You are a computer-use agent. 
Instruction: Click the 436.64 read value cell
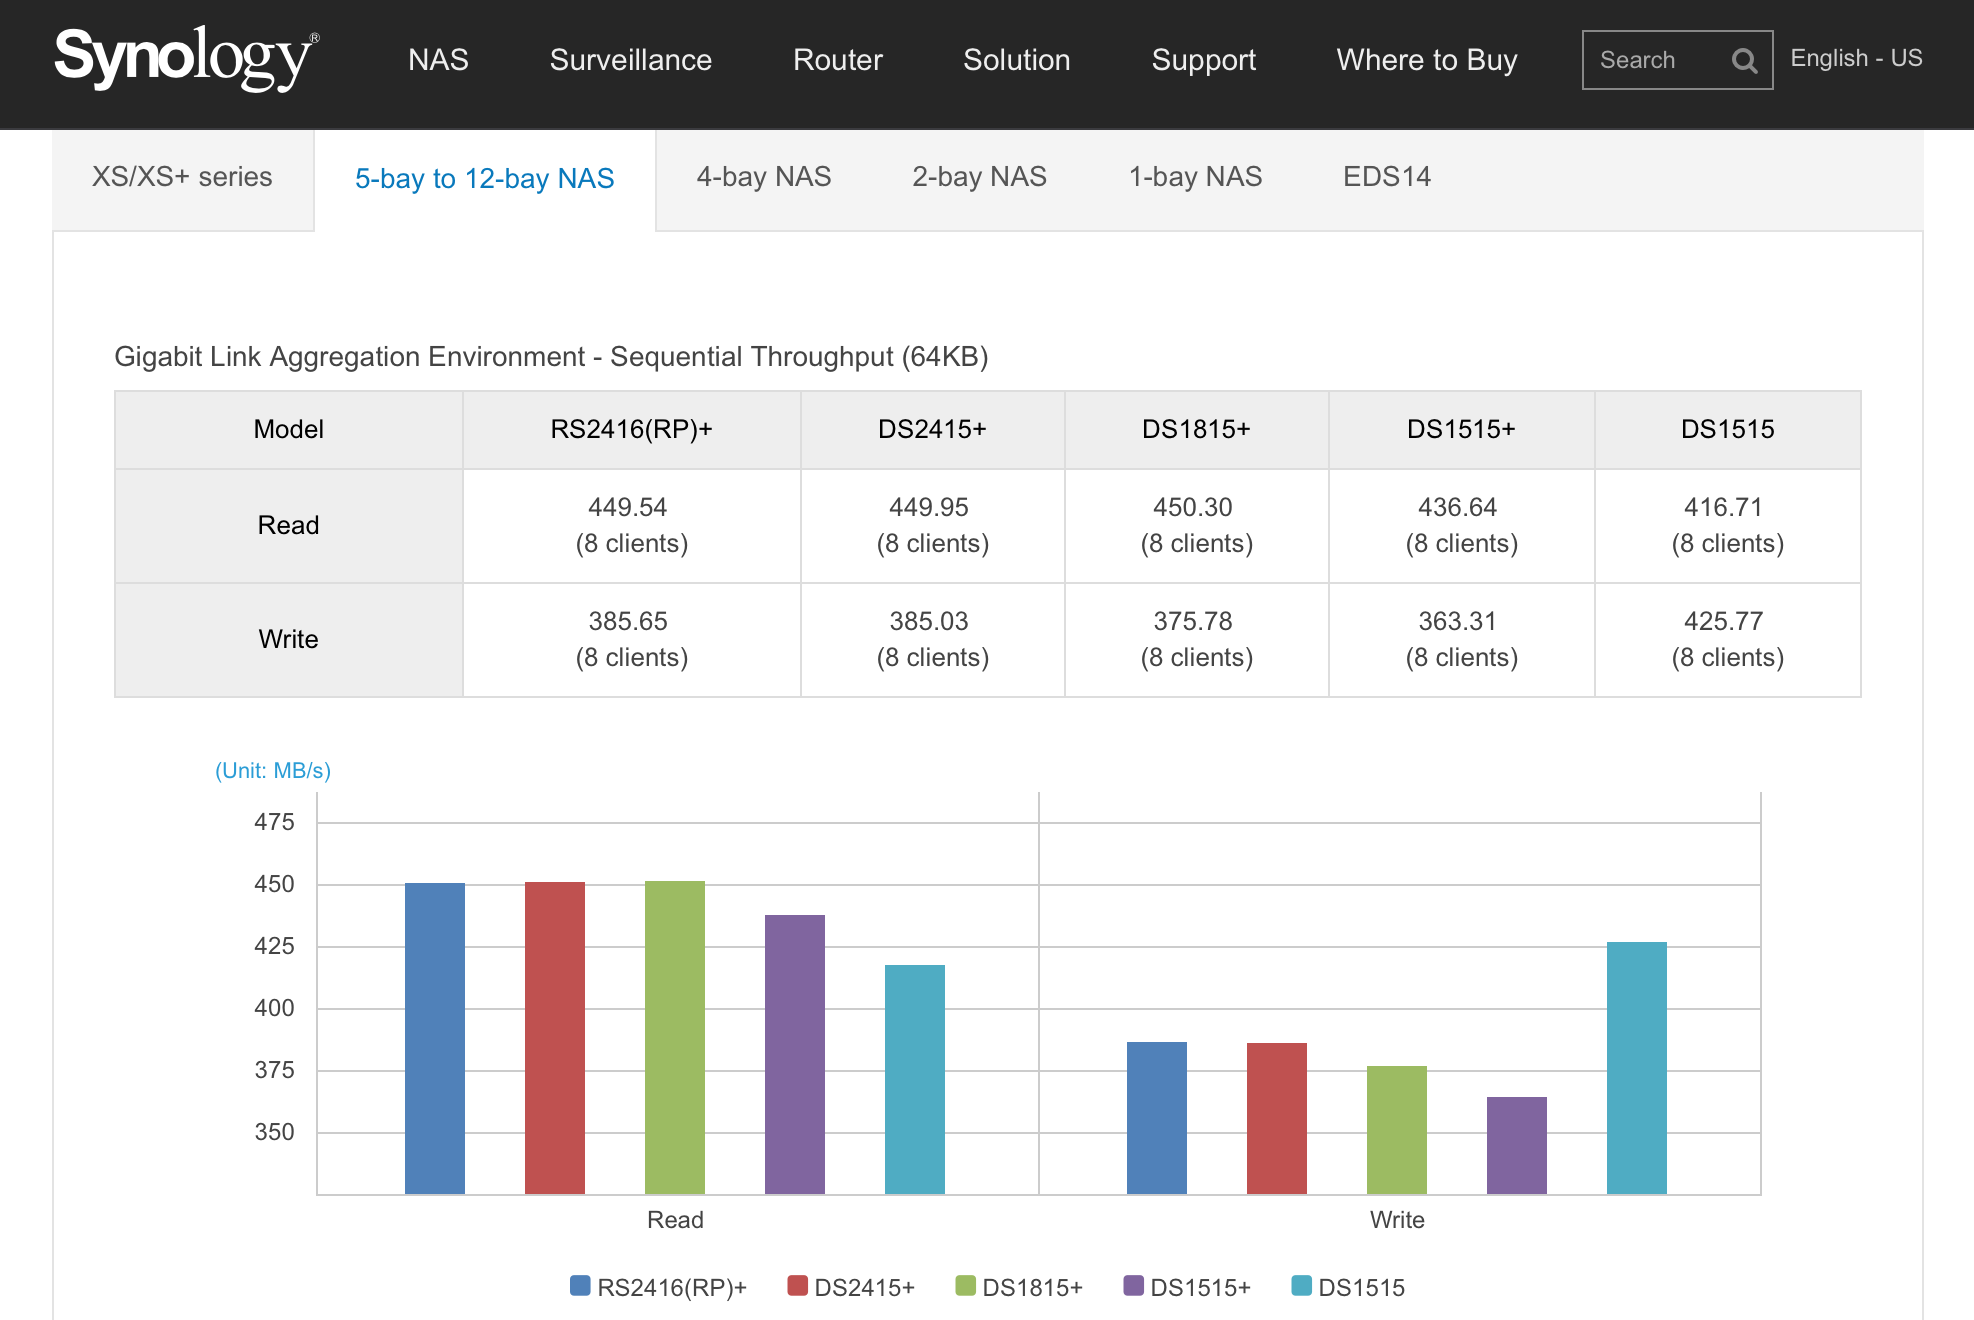(x=1462, y=526)
